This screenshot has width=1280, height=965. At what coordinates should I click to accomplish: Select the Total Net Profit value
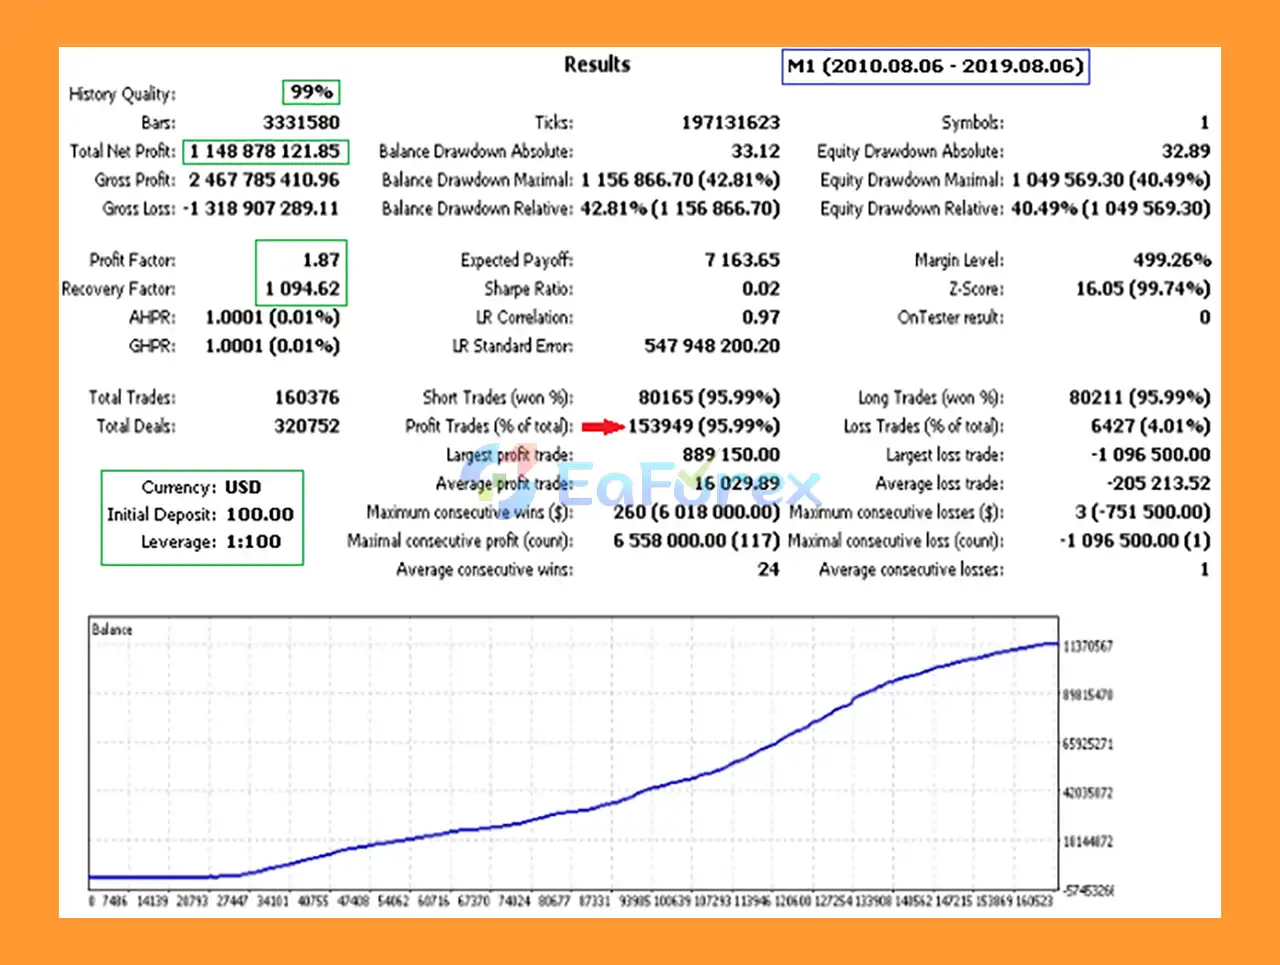(265, 152)
